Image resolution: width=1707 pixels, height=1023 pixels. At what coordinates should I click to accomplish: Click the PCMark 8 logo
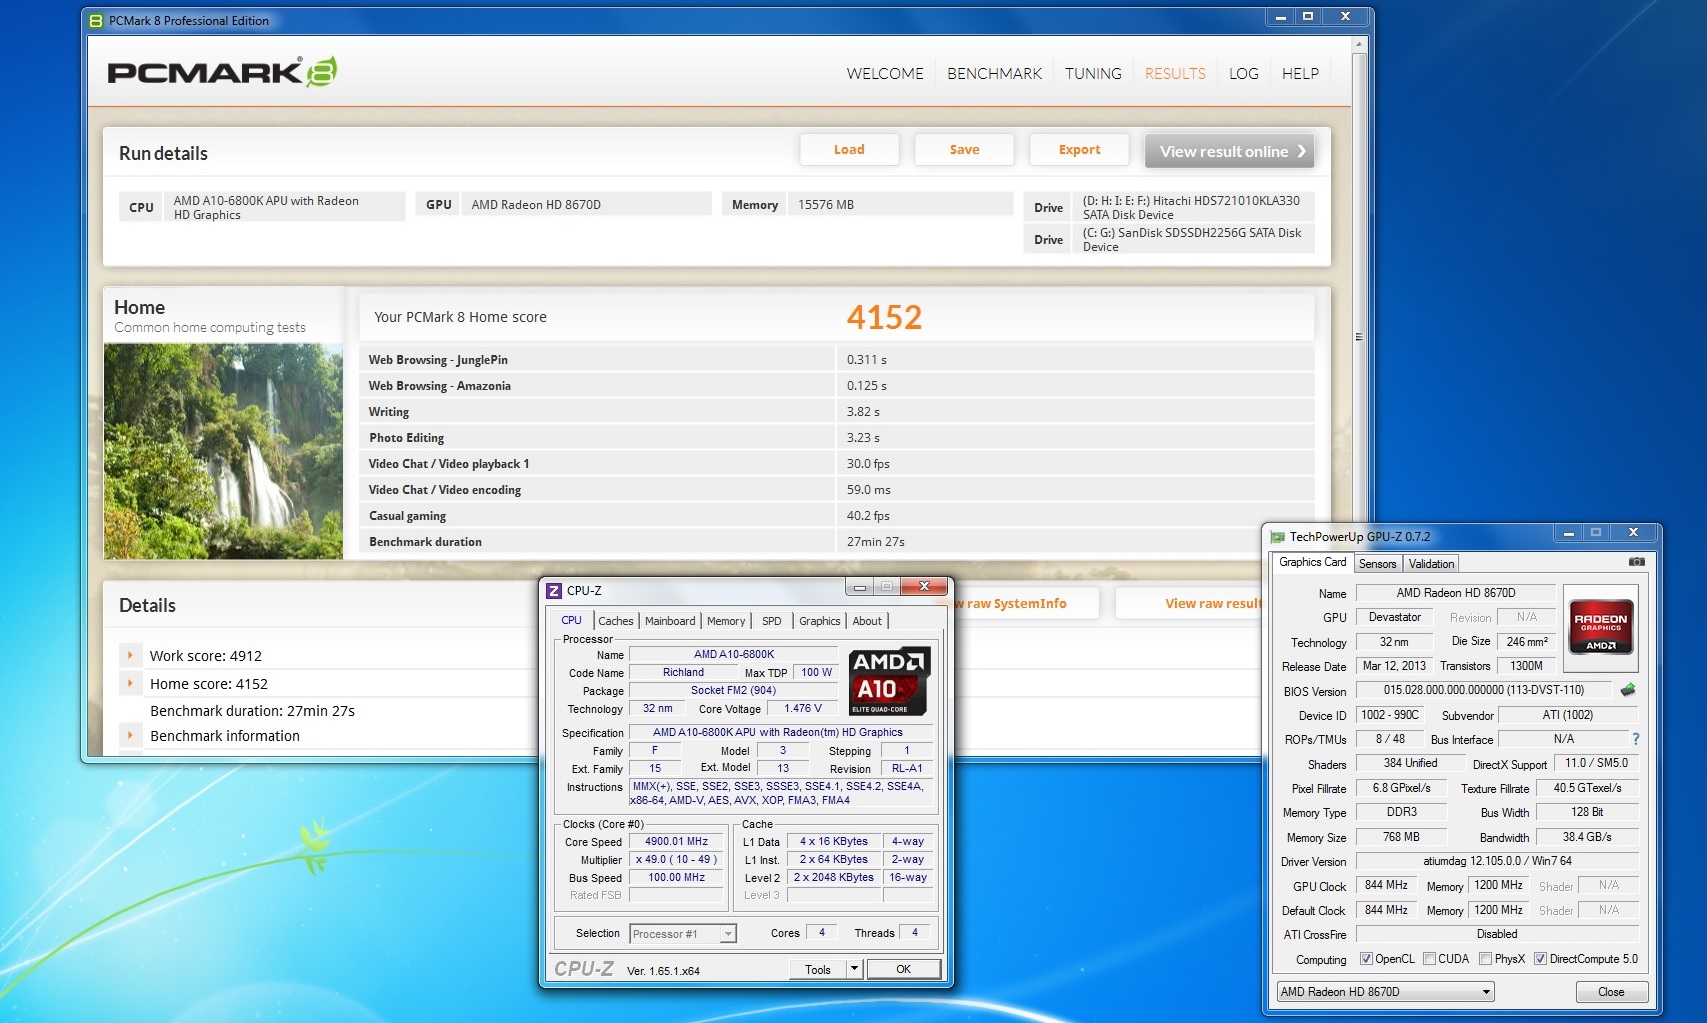pos(222,72)
